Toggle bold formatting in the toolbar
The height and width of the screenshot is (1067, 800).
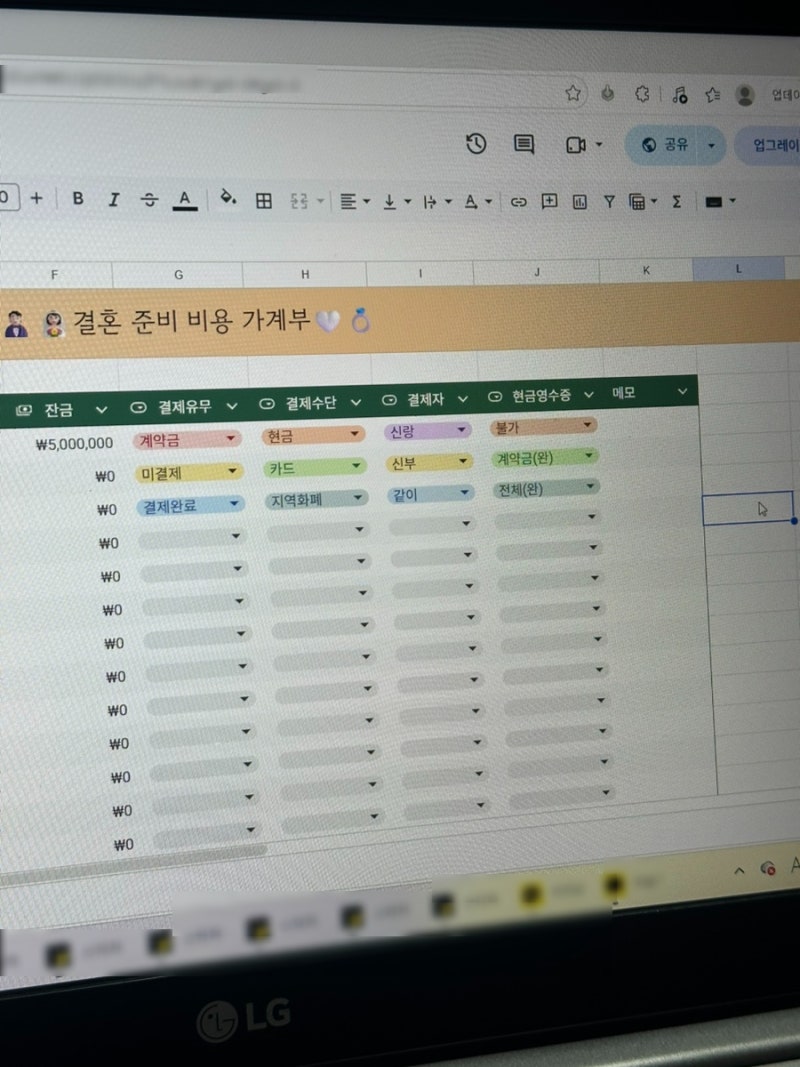pyautogui.click(x=78, y=199)
